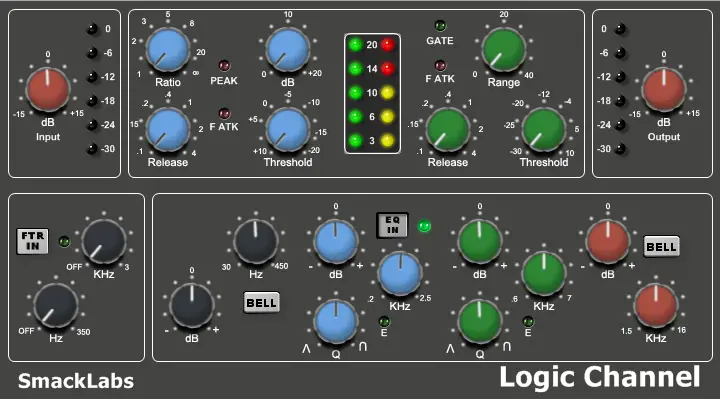Click the low-pass filter KHz knob
This screenshot has height=399, width=720.
point(104,242)
